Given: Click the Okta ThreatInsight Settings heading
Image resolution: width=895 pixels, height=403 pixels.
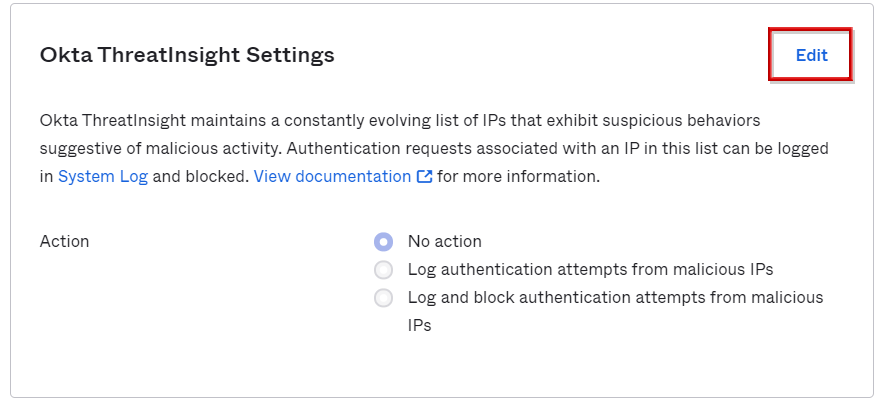Looking at the screenshot, I should 187,55.
